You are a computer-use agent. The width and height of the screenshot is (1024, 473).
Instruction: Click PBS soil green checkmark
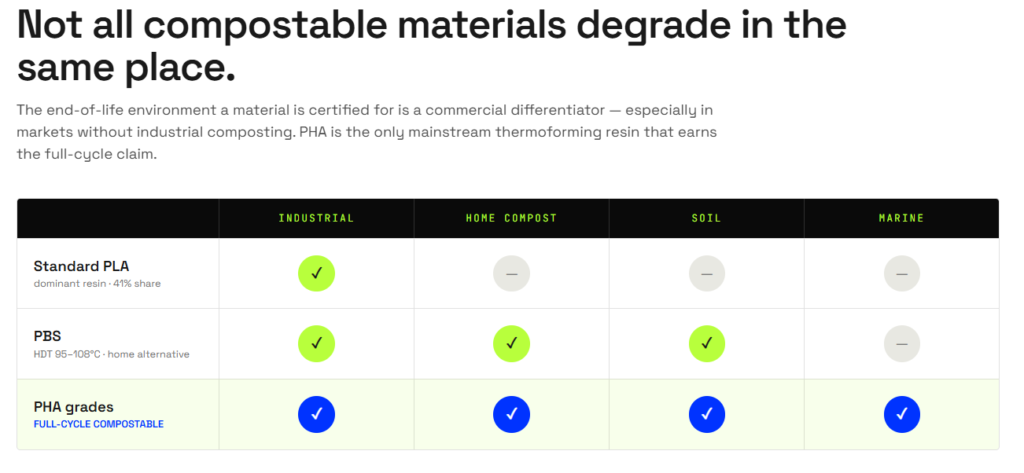(707, 344)
